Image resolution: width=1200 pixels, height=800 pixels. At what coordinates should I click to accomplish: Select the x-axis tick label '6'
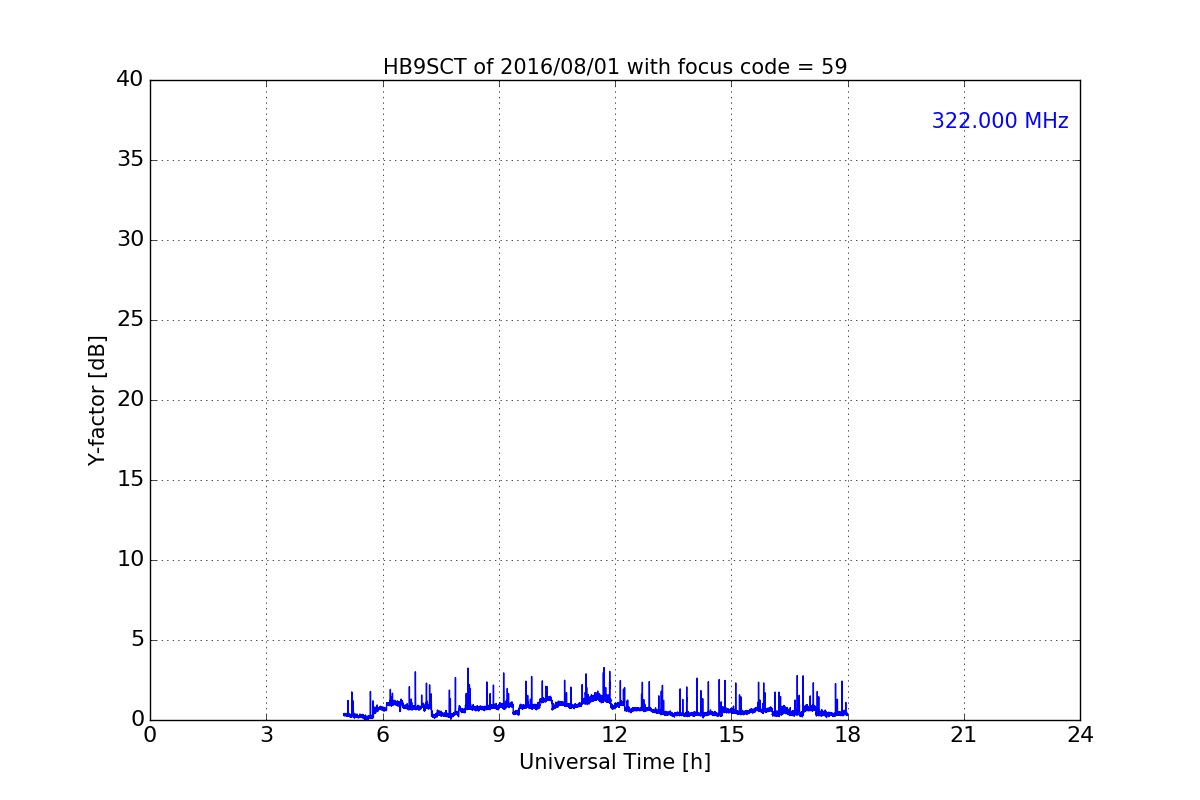(x=383, y=735)
